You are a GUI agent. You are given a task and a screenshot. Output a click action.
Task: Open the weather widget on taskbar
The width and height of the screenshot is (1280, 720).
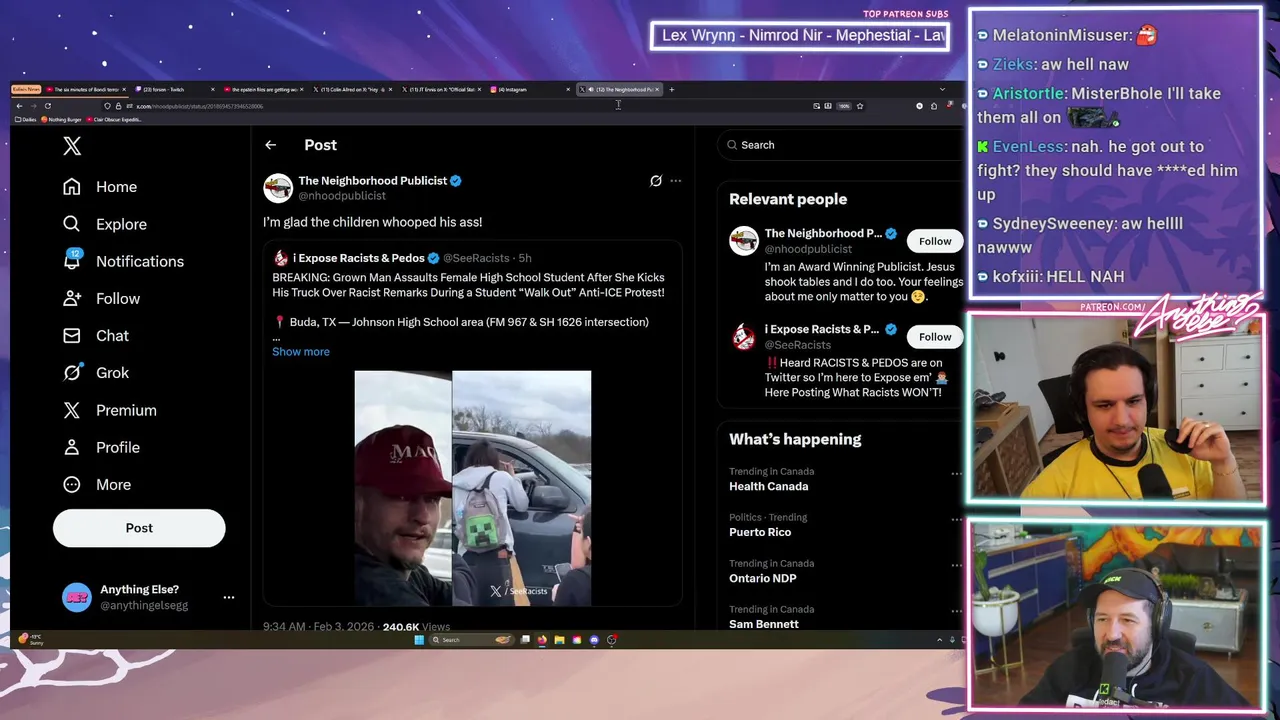click(30, 640)
